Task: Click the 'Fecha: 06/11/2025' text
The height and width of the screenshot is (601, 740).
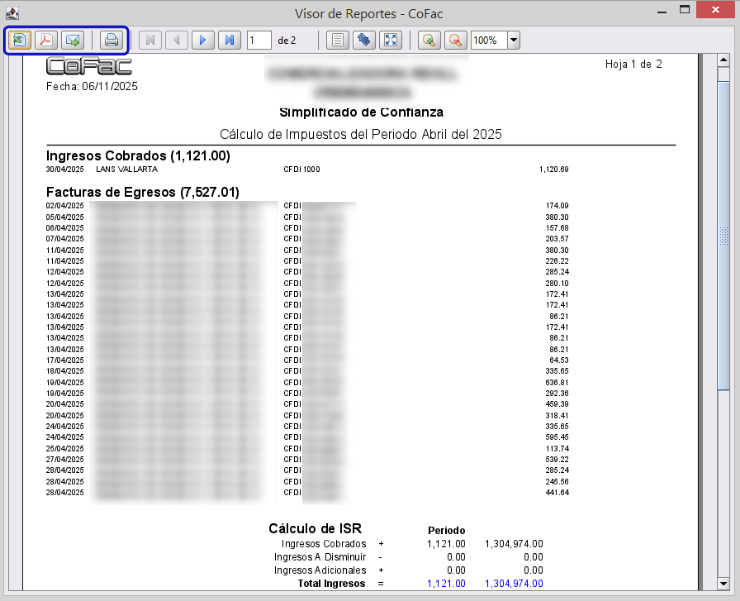Action: [92, 86]
